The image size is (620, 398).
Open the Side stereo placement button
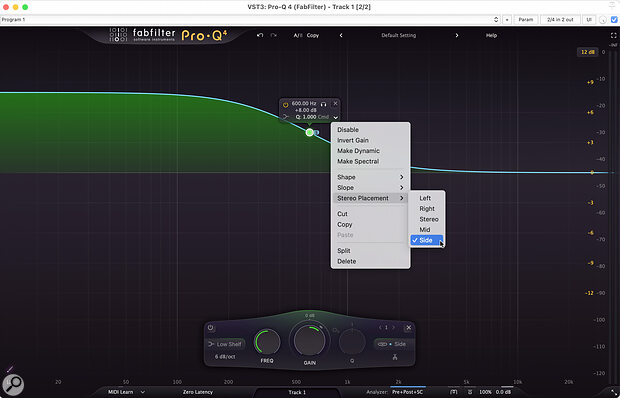(393, 344)
